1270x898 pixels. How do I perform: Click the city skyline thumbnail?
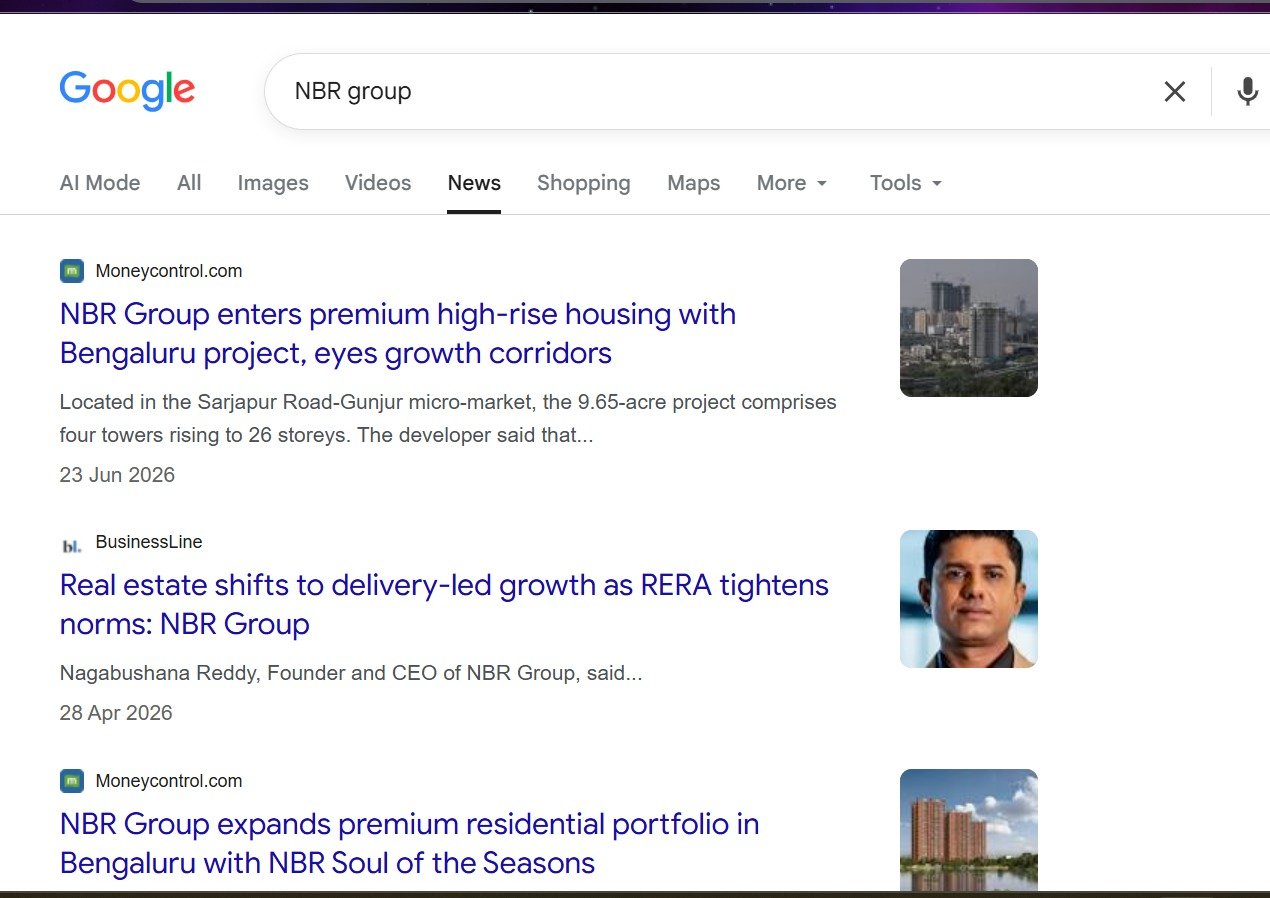(969, 328)
